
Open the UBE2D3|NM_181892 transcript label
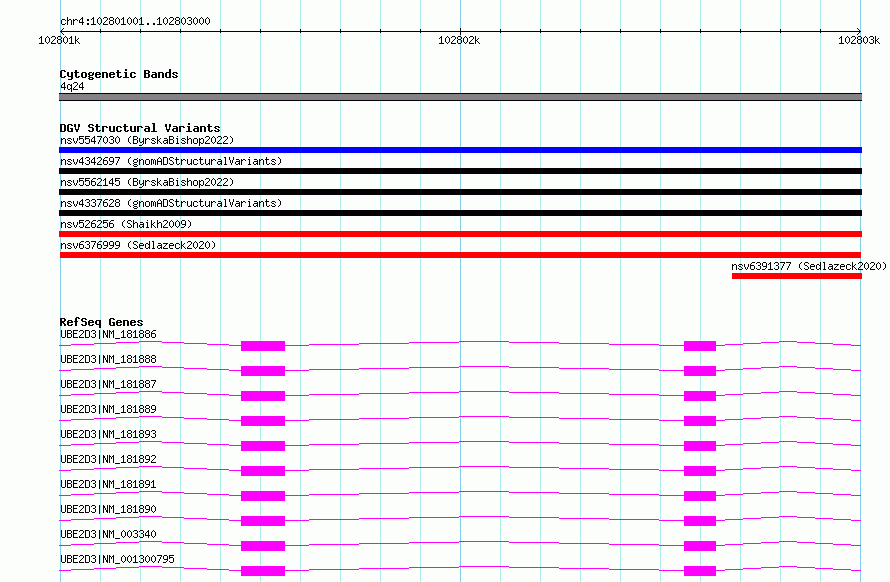[108, 459]
